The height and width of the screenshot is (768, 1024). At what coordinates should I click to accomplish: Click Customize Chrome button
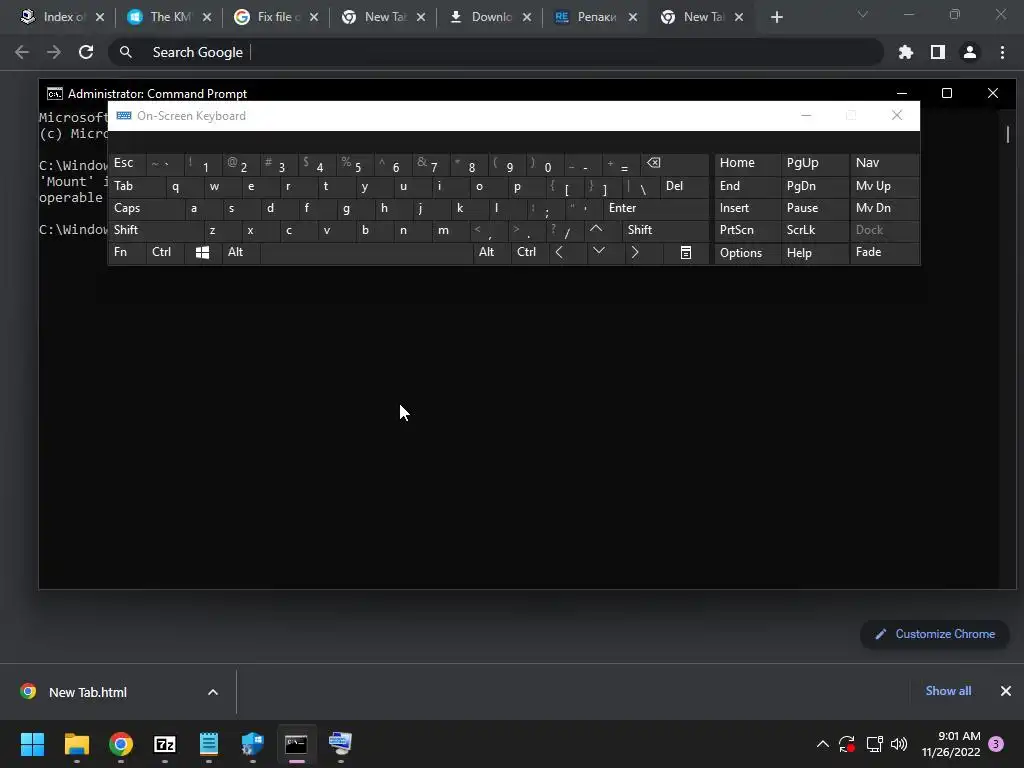point(935,634)
